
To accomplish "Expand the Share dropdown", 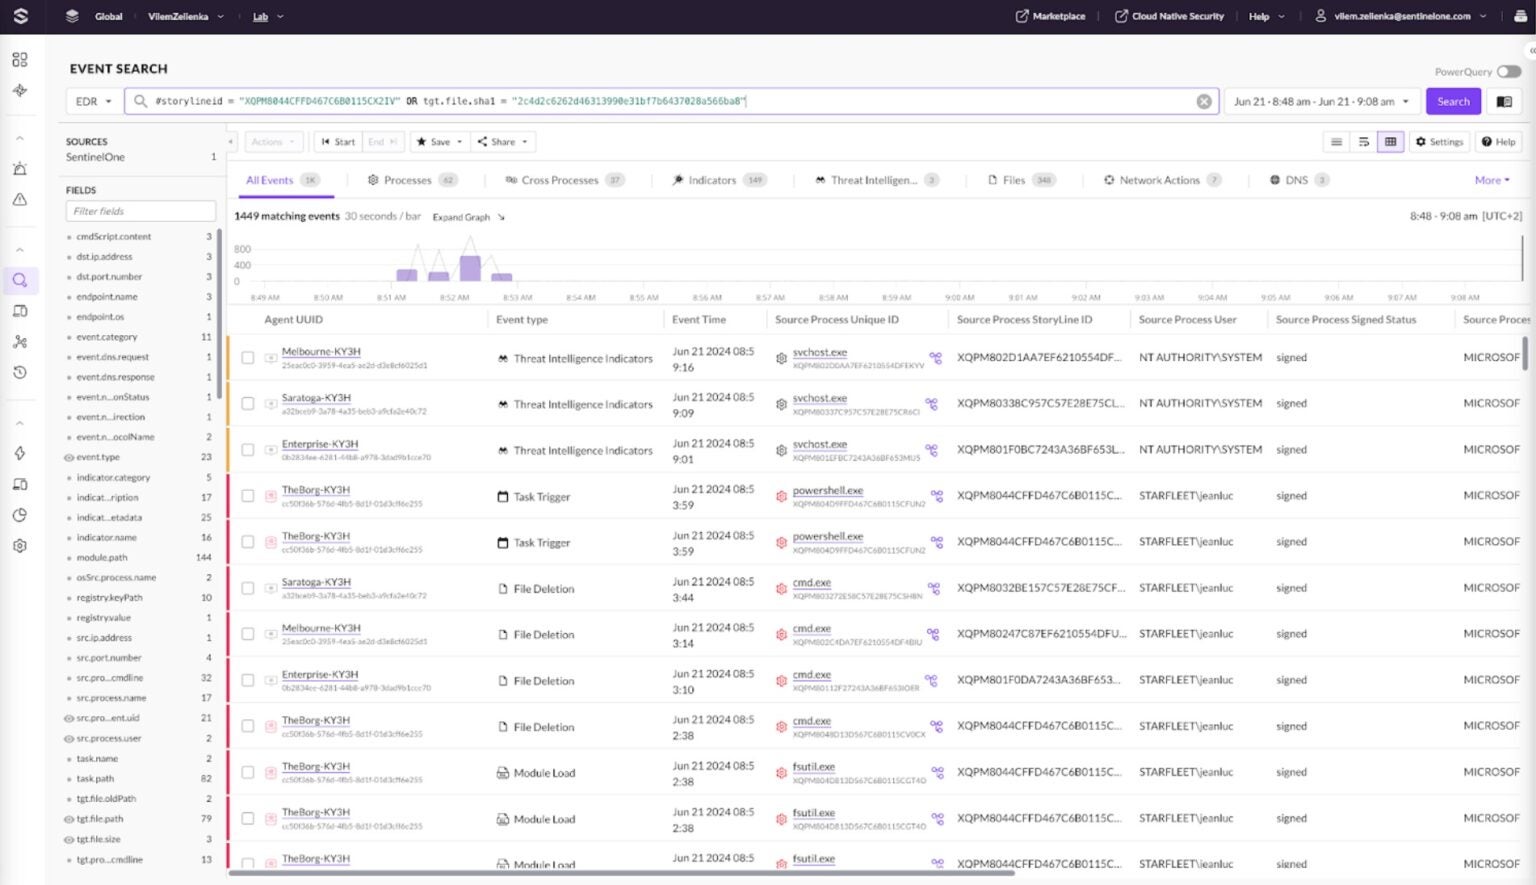I will tap(503, 142).
